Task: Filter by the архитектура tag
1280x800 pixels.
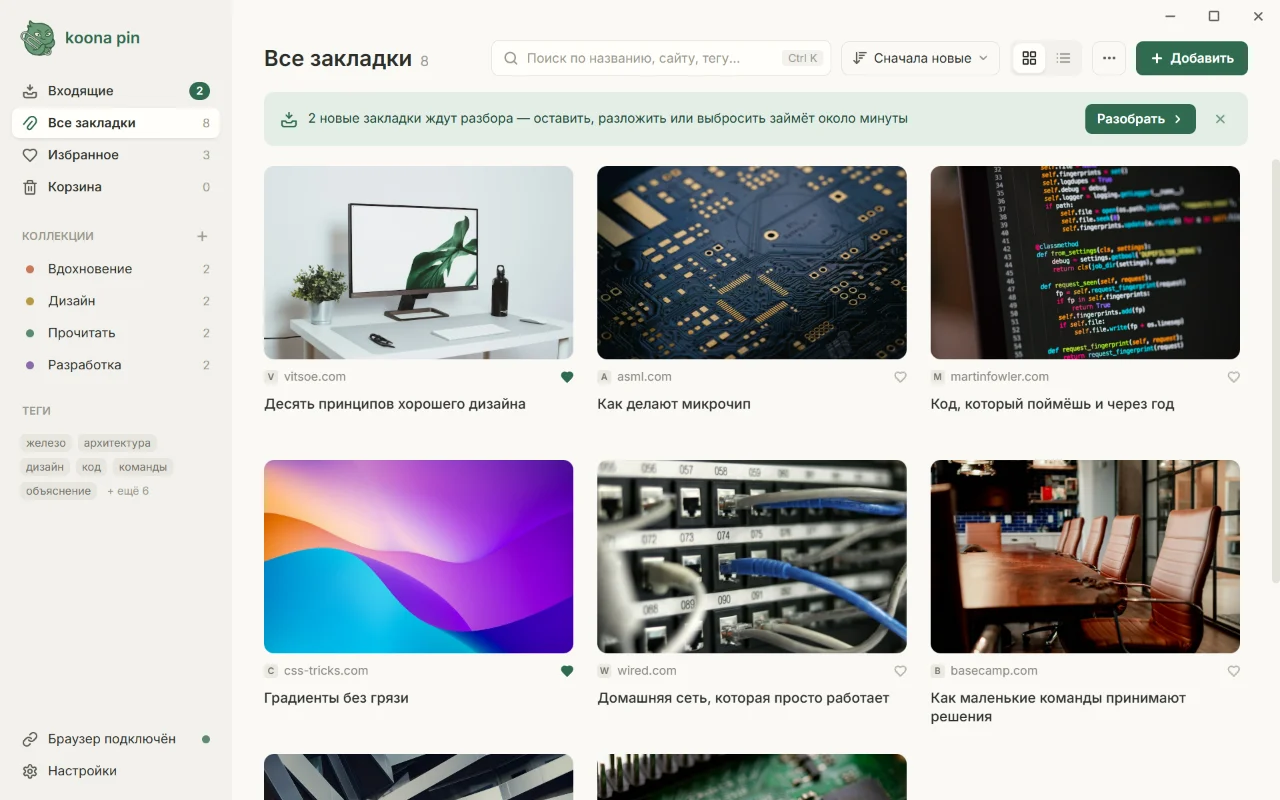Action: 117,443
